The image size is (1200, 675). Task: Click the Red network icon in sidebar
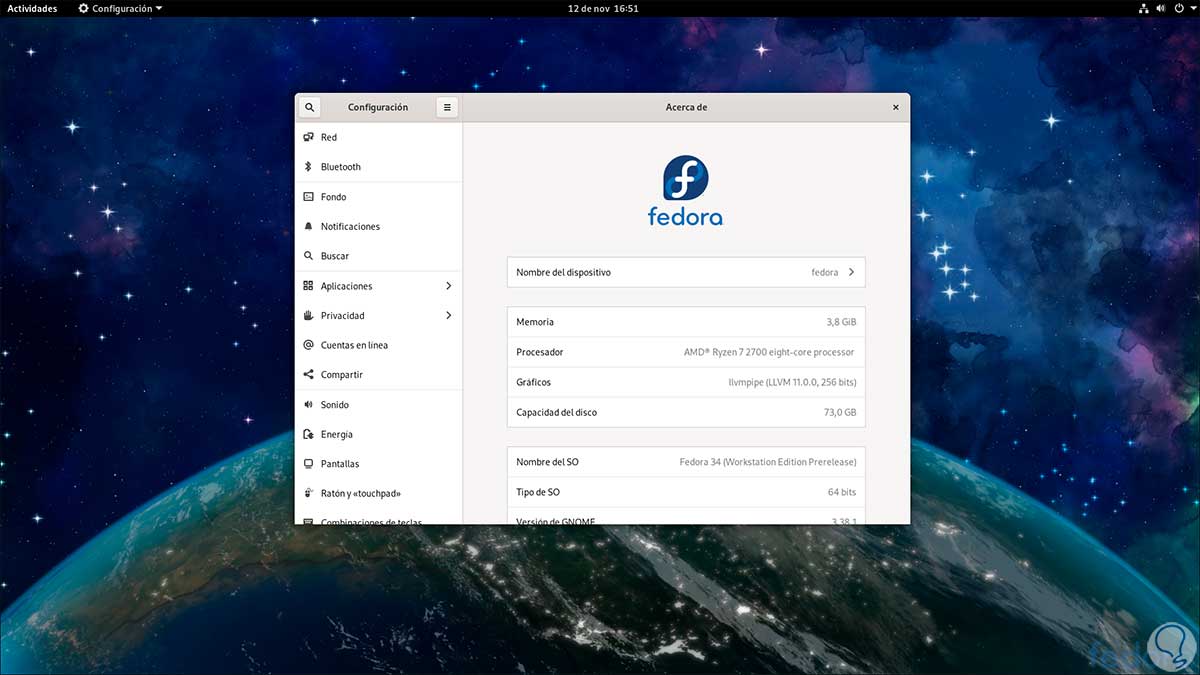tap(309, 137)
